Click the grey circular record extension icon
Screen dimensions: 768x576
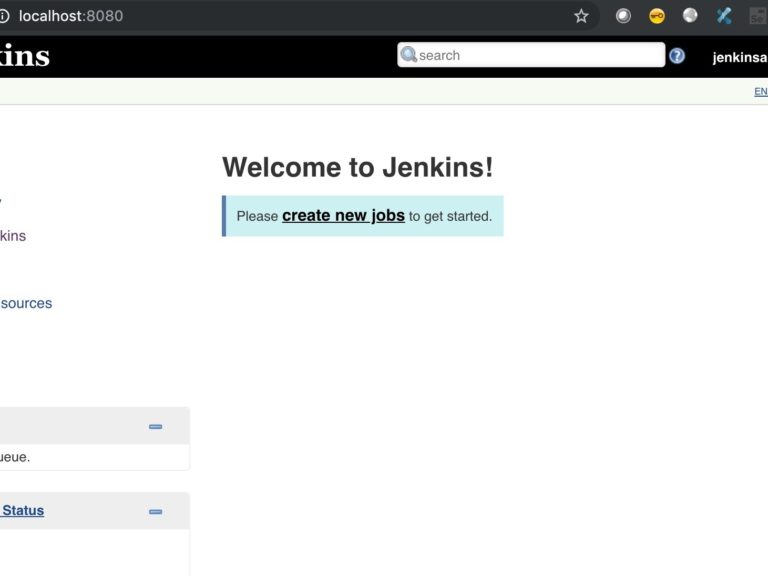pyautogui.click(x=623, y=16)
